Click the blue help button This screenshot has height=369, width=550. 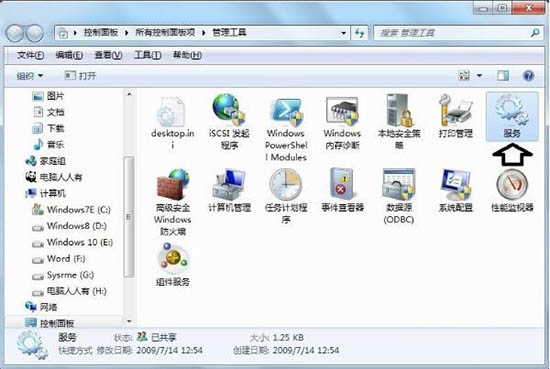point(528,75)
